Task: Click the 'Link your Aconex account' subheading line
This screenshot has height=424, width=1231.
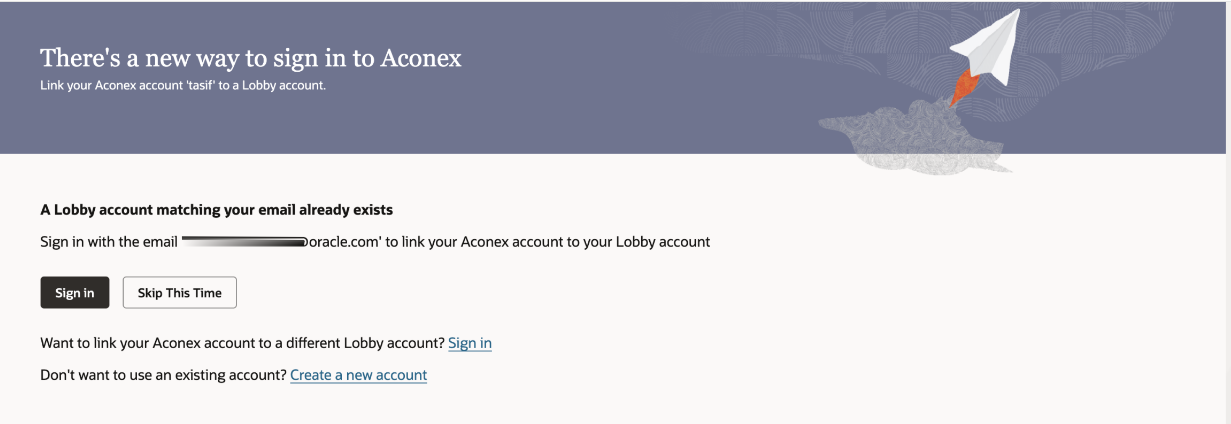Action: point(184,84)
